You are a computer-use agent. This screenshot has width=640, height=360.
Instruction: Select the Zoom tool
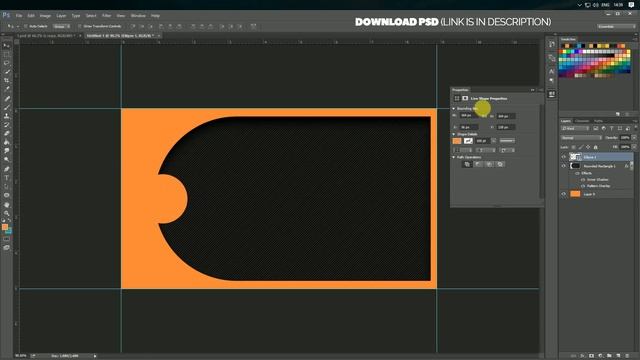(x=7, y=213)
